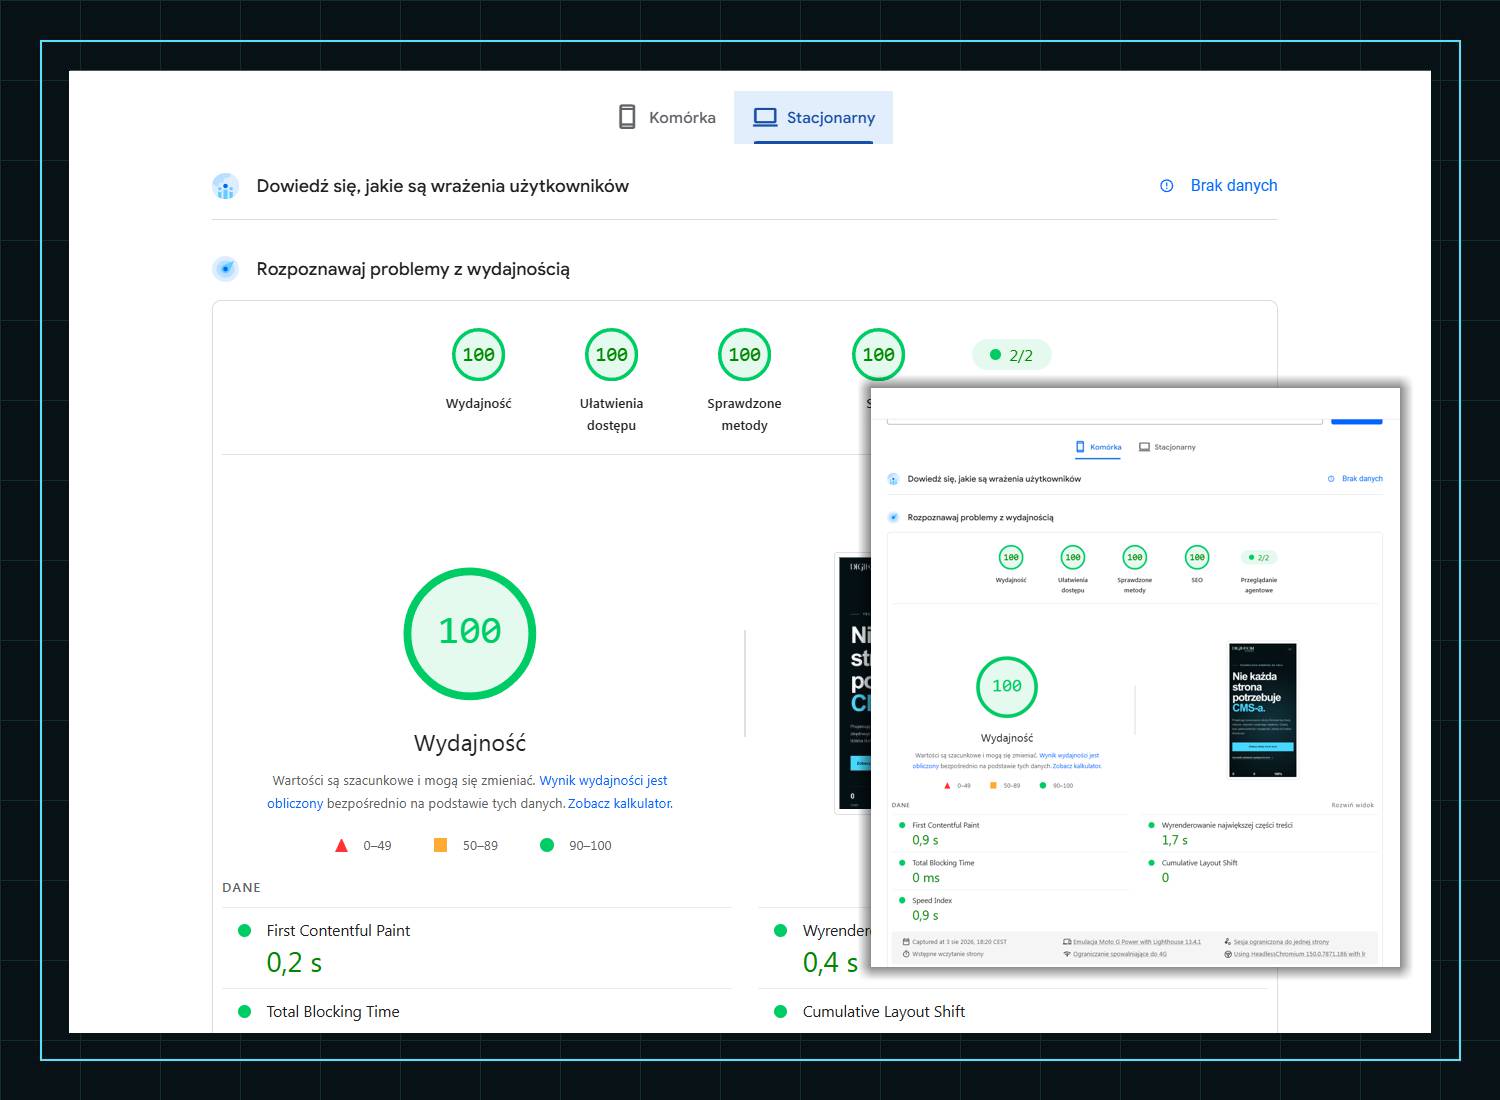Select Stacjonarny tab in large desktop report
The image size is (1500, 1100).
[813, 117]
